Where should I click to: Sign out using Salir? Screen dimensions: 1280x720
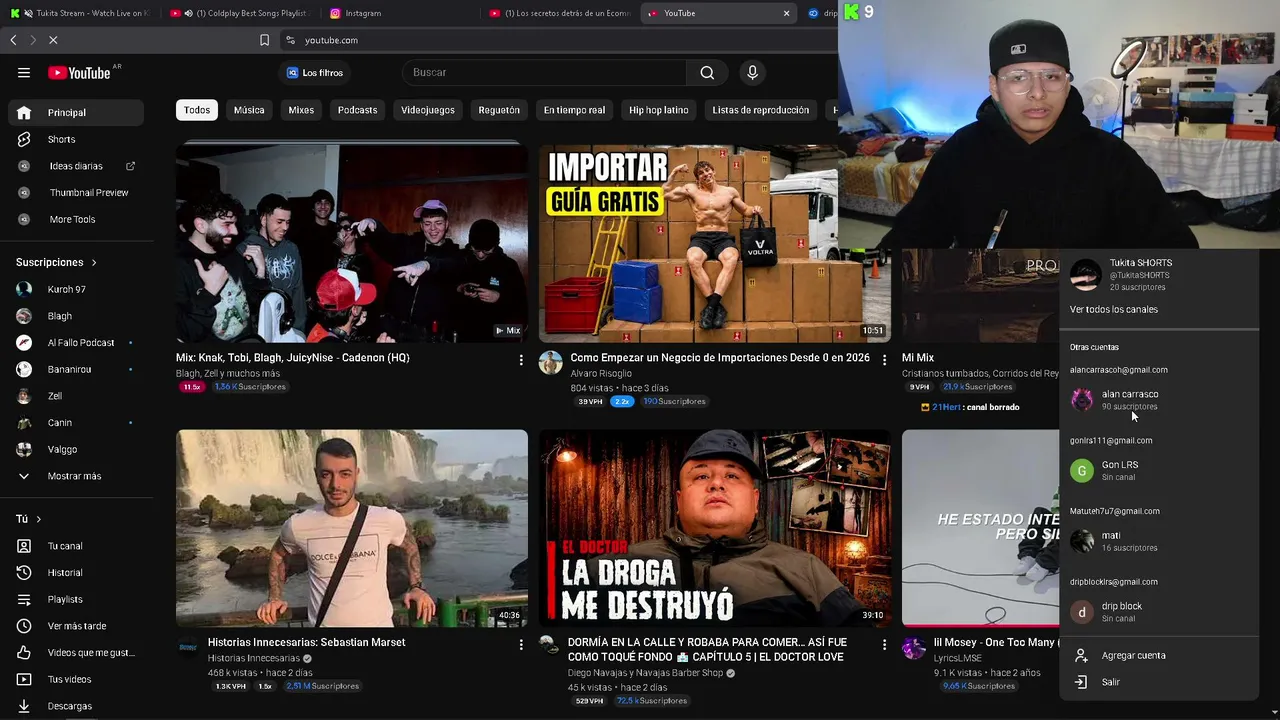pos(1158,682)
